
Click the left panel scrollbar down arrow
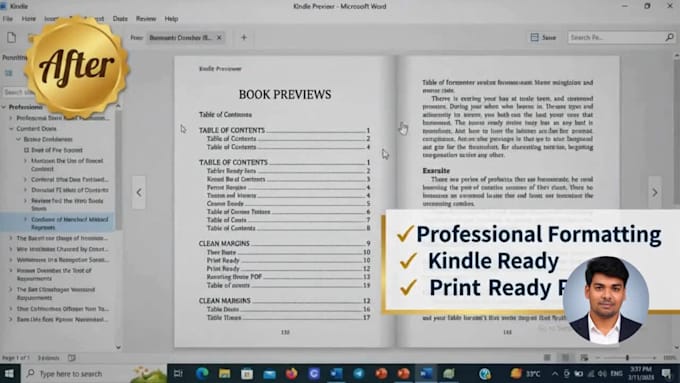tap(118, 347)
